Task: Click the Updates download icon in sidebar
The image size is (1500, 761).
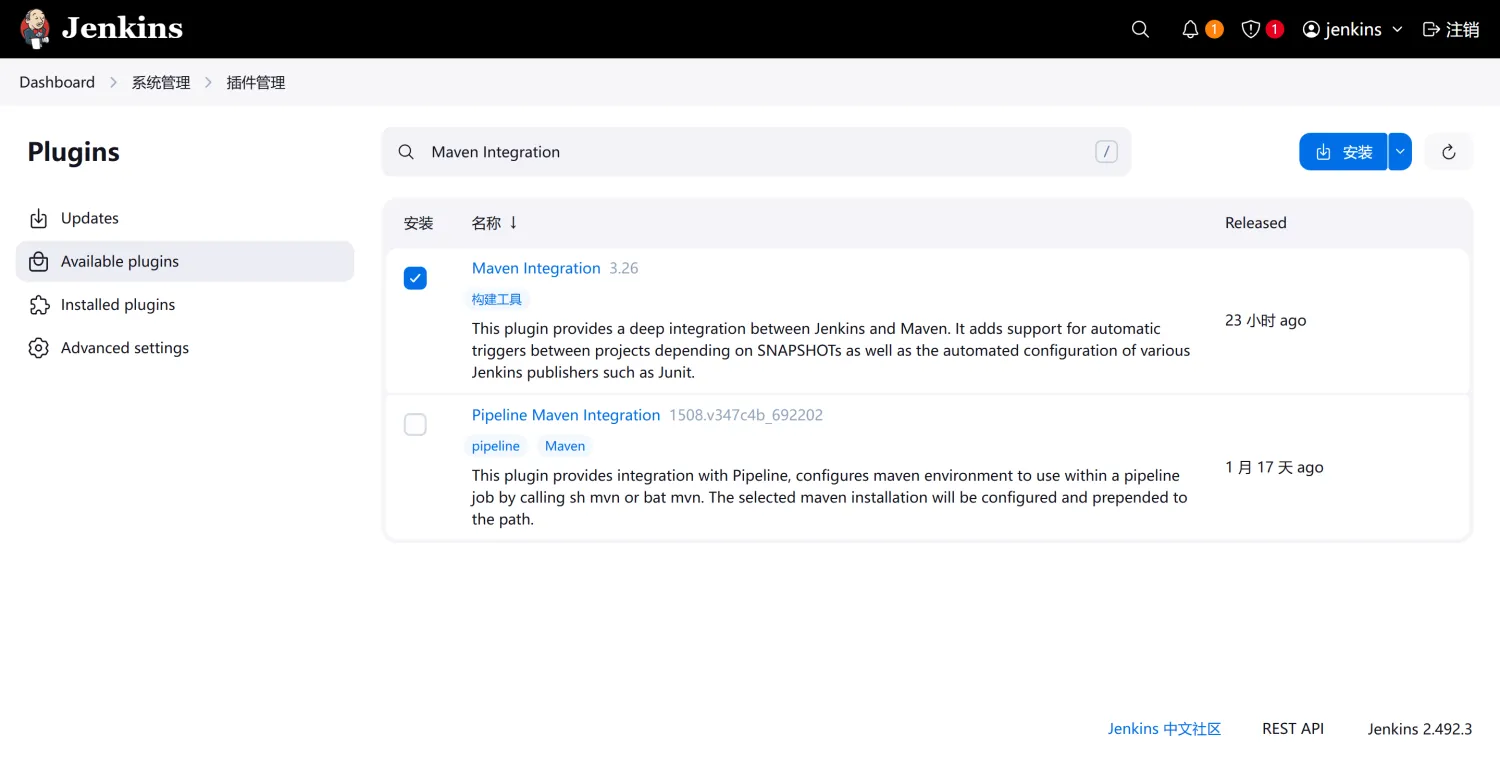Action: 39,218
